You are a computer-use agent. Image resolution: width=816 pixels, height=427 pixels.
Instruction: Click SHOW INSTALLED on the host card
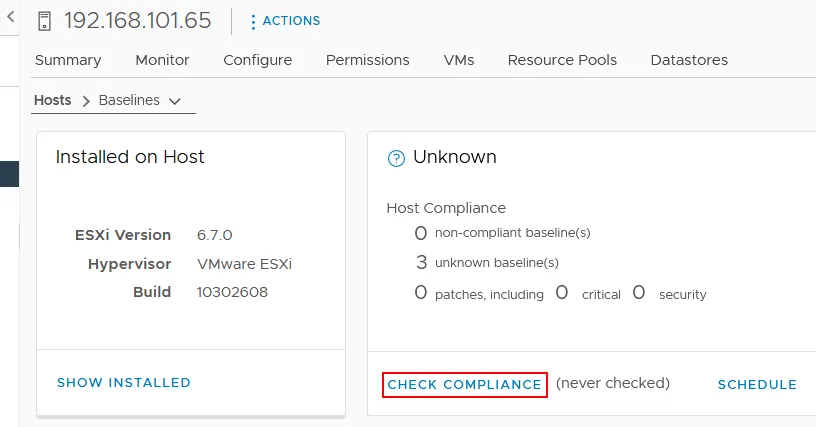(x=123, y=383)
